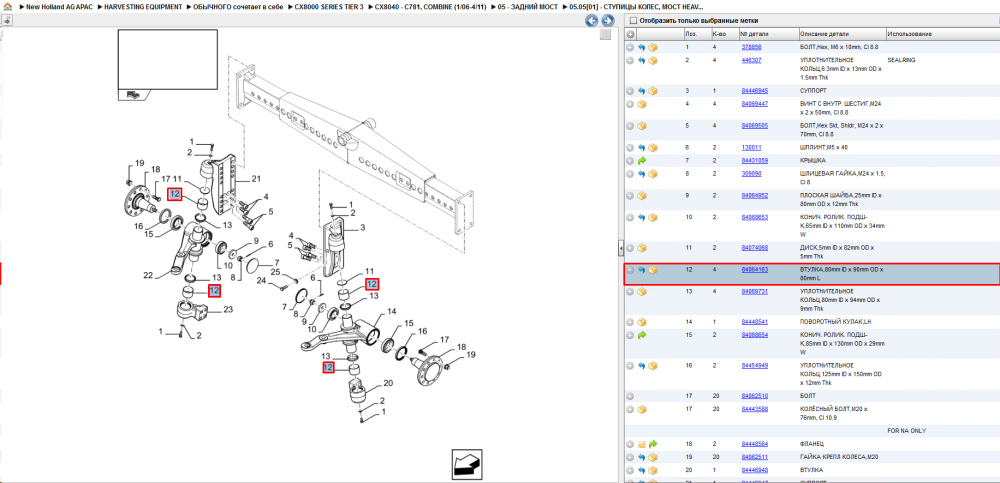Viewport: 1000px width, 483px height.
Task: Click the arrow before HARVESTING EQUIPMENT breadcrumb
Action: point(99,6)
